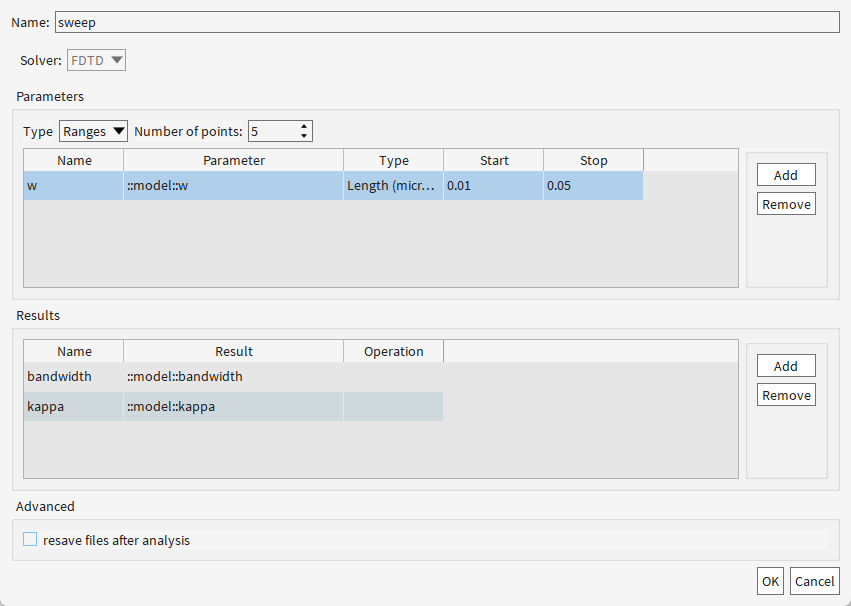The width and height of the screenshot is (851, 606).
Task: Select the w name cell in Parameters
Action: coord(74,186)
